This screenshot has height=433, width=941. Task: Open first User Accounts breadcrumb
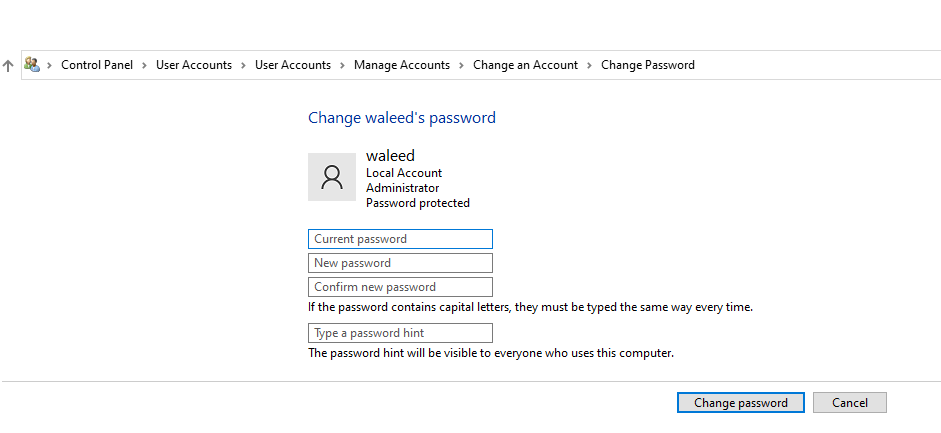[194, 65]
